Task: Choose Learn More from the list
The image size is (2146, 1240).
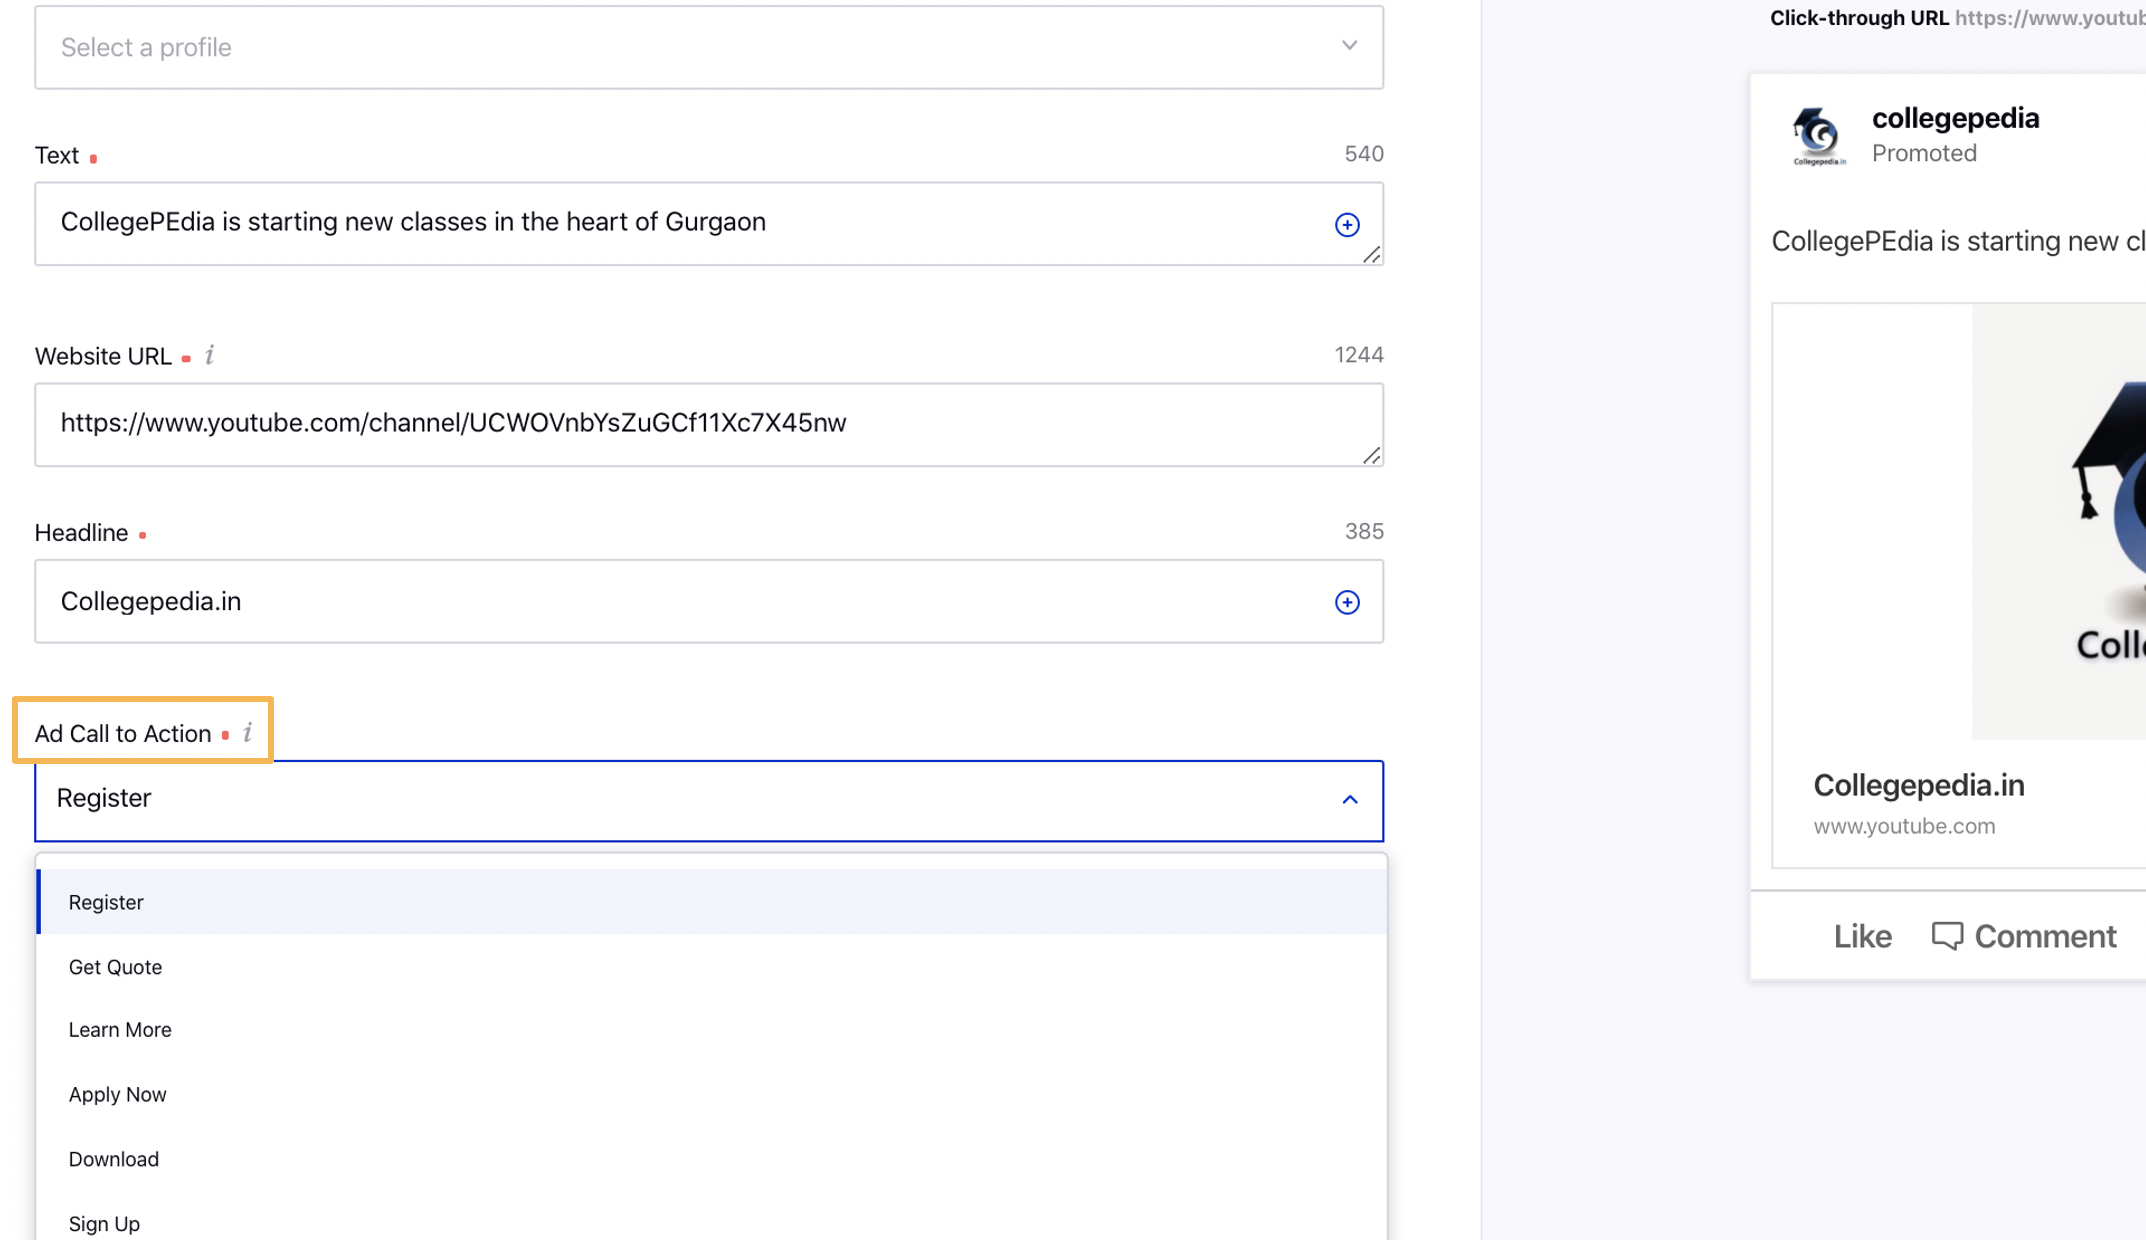Action: 711,1030
